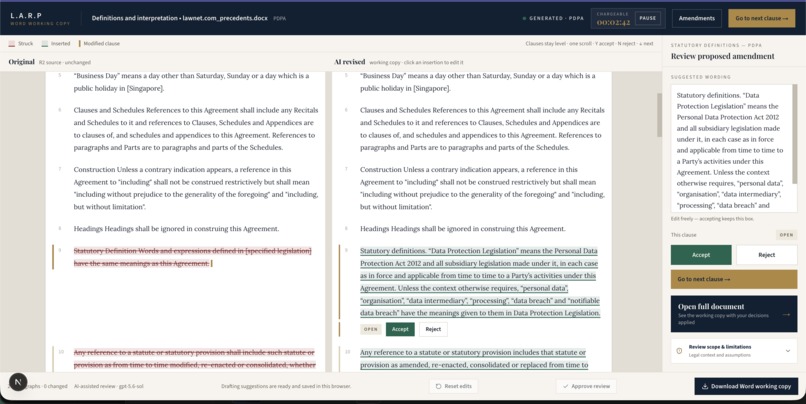Click the PDPA tag beside the file name
The image size is (806, 404).
(x=279, y=19)
